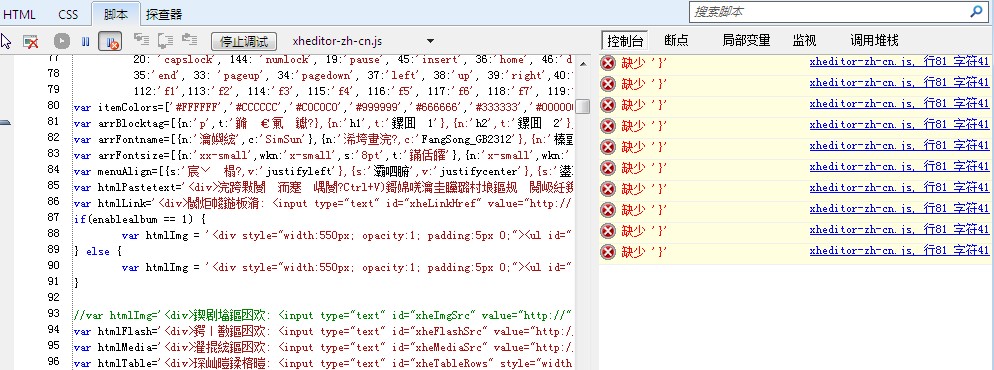Click the 'var arrFontsize' code line
Screen dimensions: 994x370
click(x=324, y=155)
